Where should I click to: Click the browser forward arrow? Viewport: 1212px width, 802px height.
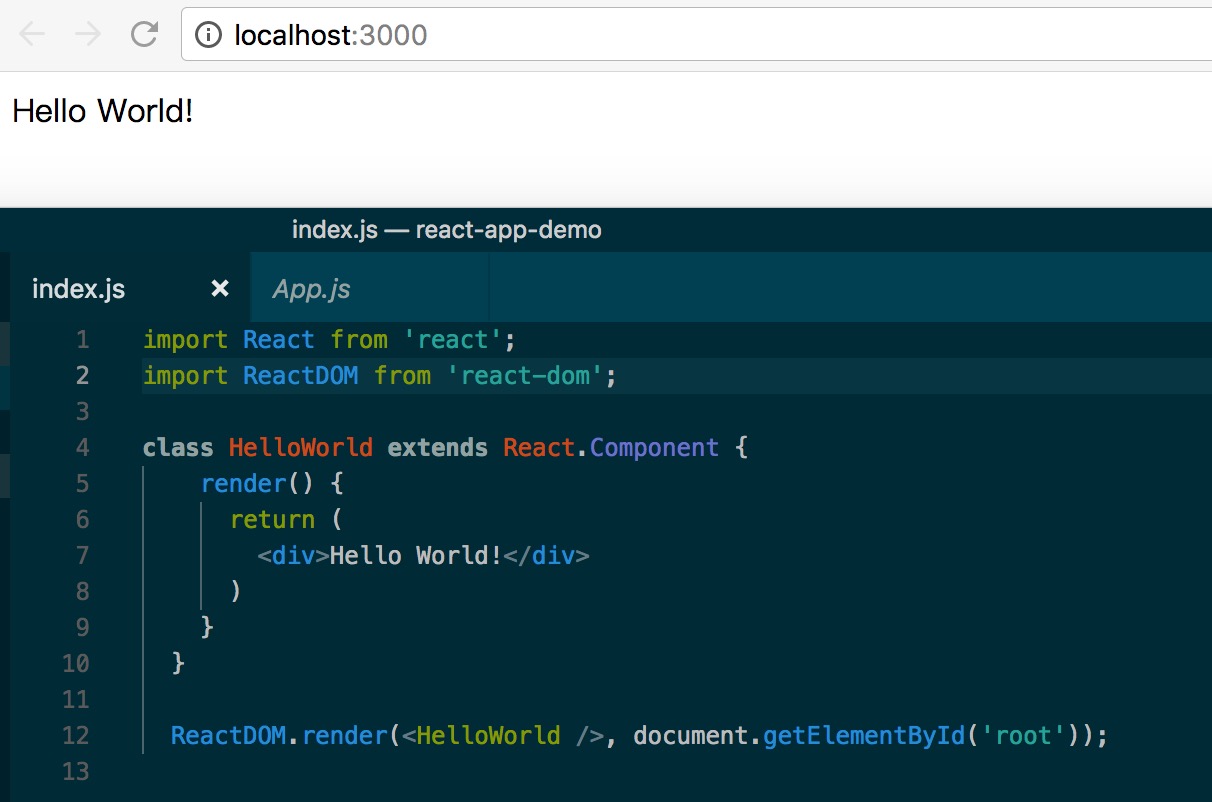point(88,35)
